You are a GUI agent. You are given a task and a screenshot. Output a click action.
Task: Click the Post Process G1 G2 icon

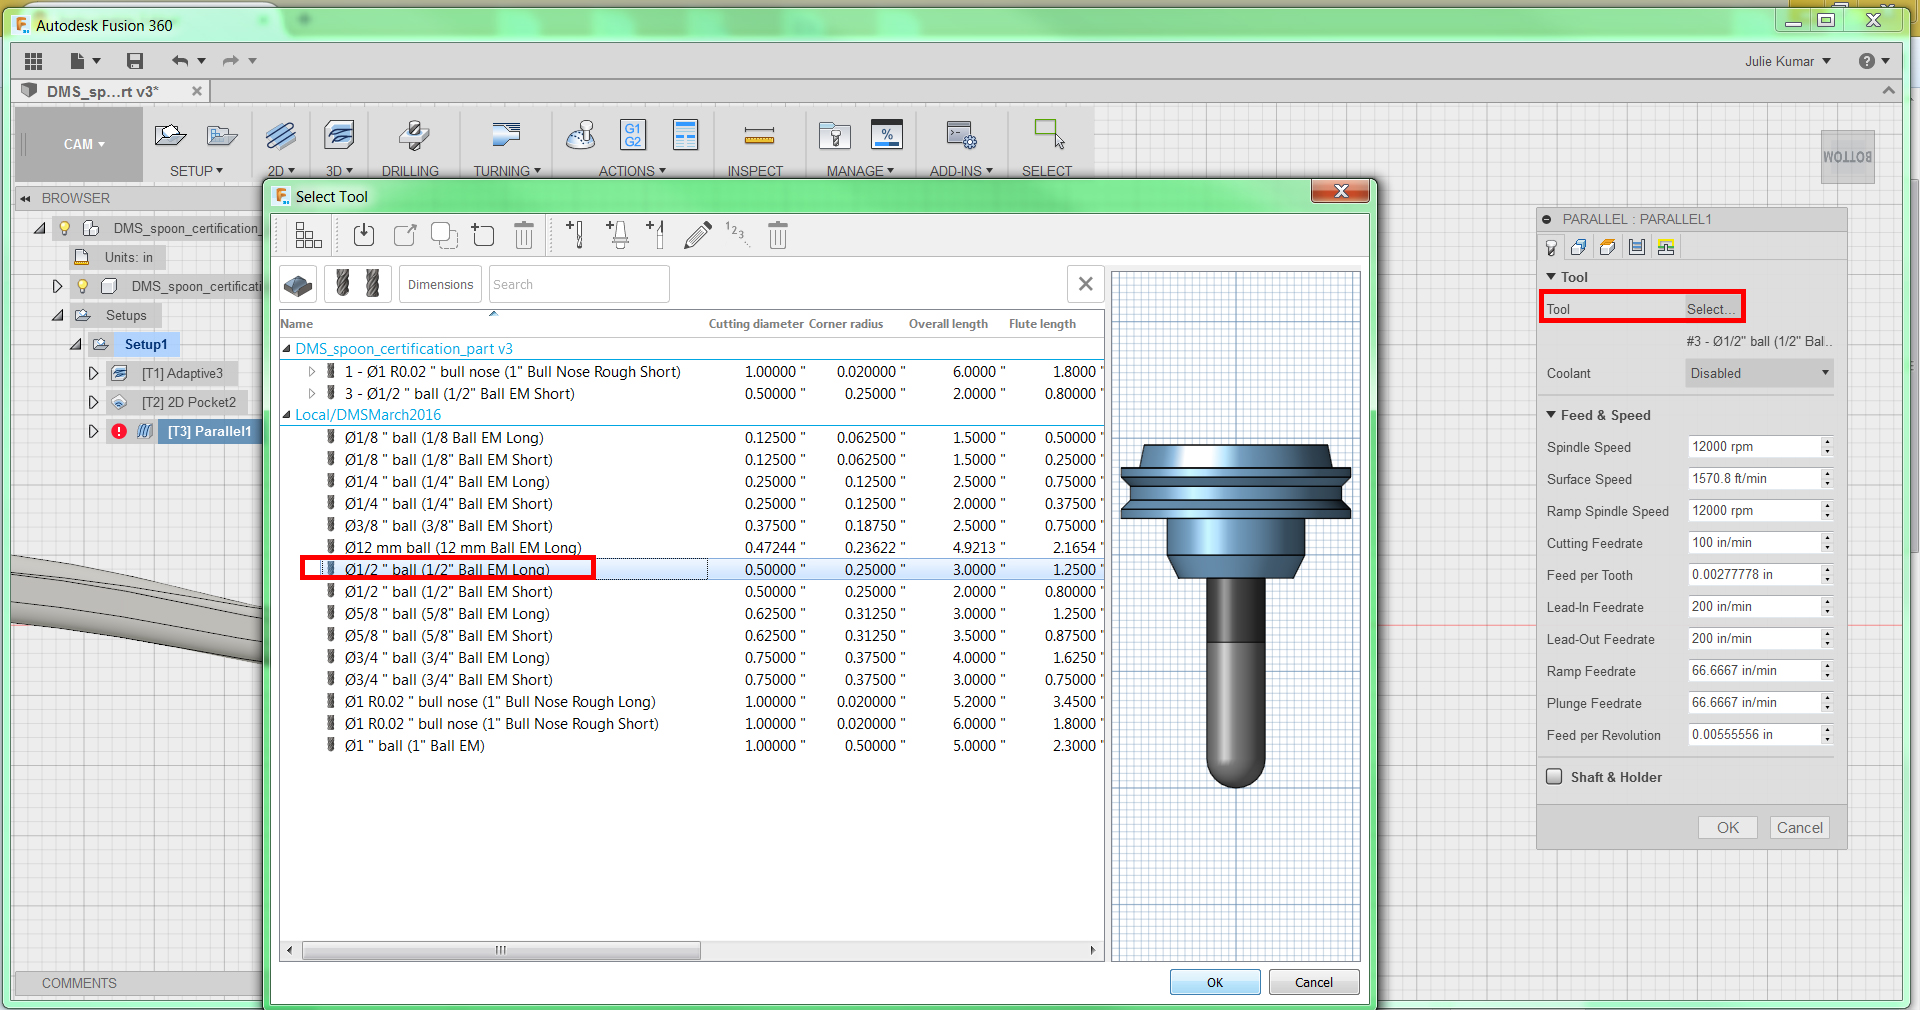[x=633, y=135]
